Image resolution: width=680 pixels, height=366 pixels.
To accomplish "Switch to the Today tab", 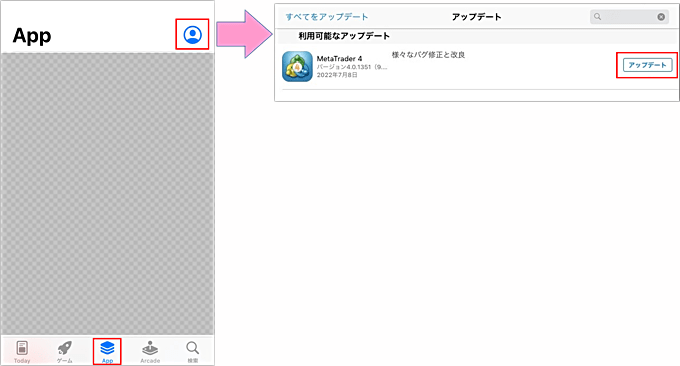I will [22, 352].
